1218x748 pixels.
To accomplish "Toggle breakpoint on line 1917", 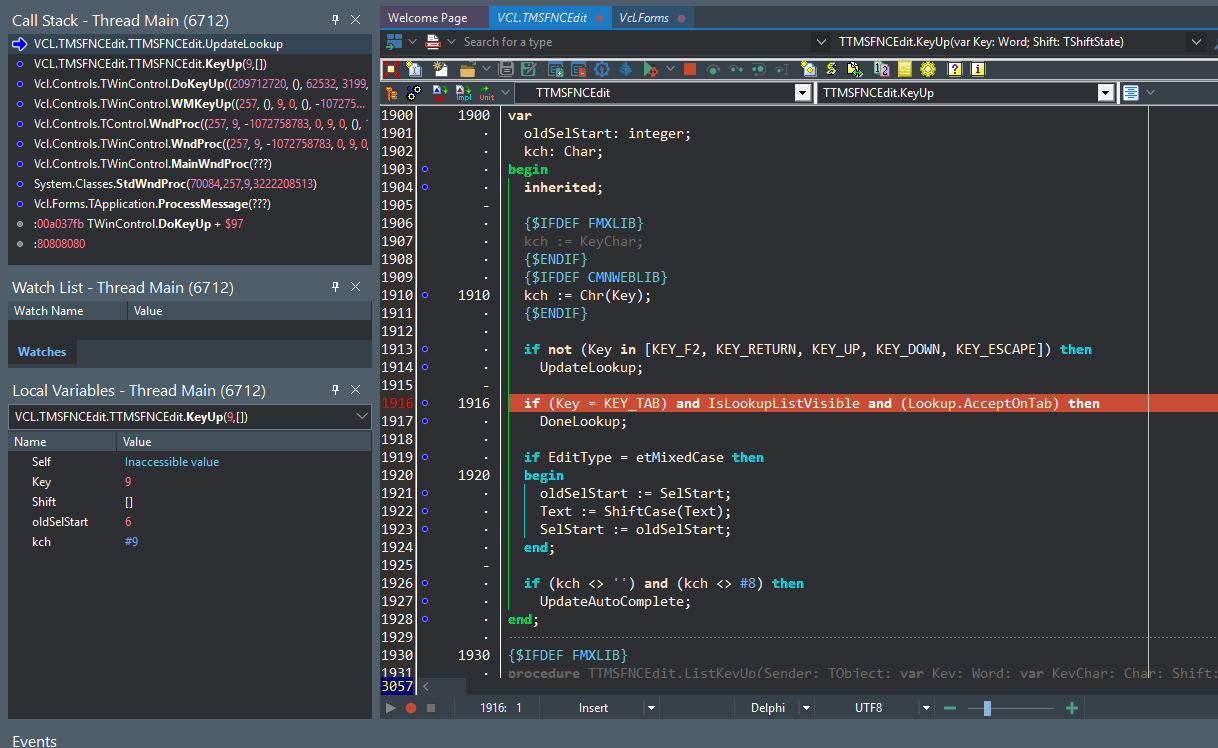I will point(425,421).
